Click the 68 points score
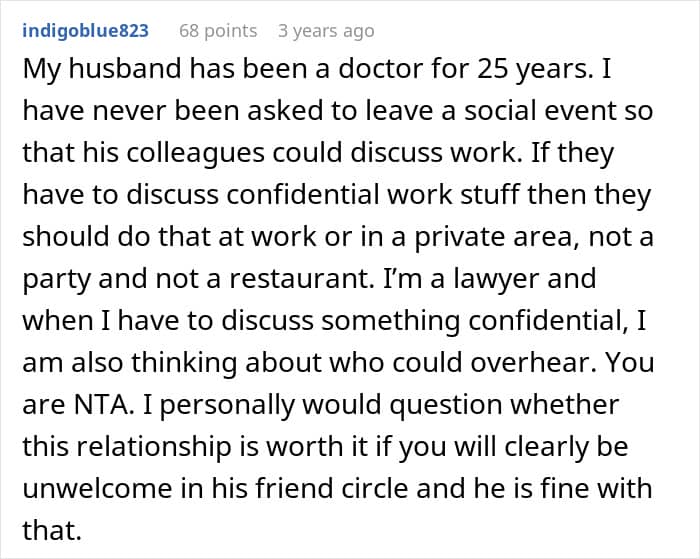 click(x=218, y=31)
